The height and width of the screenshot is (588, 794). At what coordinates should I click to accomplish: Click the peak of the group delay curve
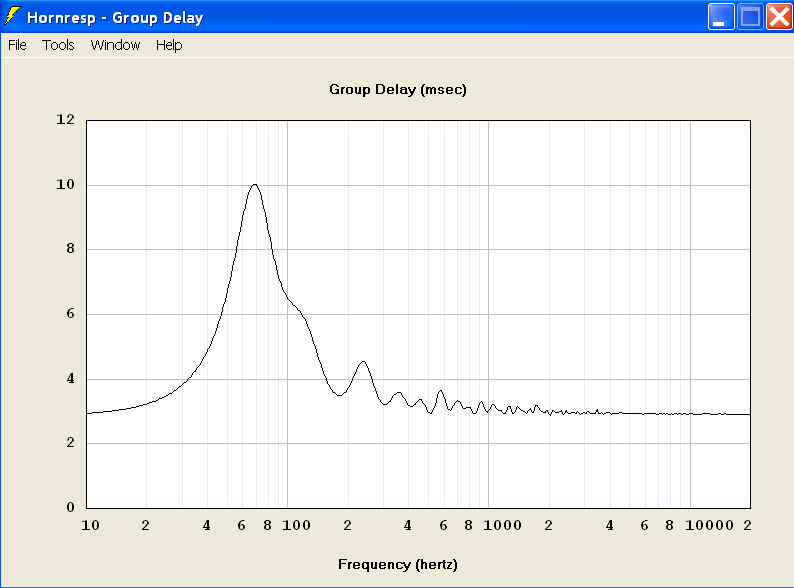point(255,185)
